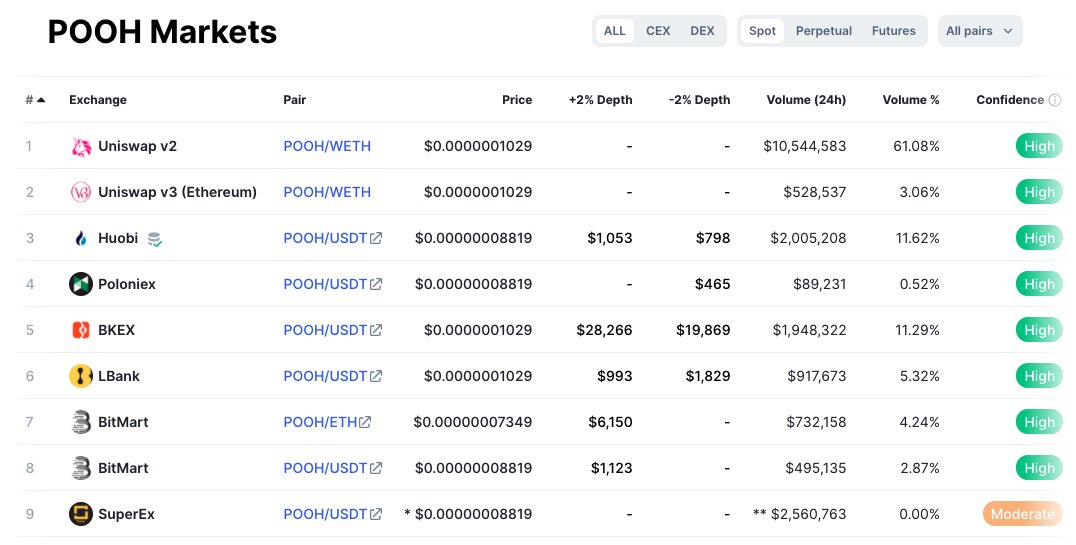
Task: Click the $0.00000007349 price value
Action: point(473,422)
